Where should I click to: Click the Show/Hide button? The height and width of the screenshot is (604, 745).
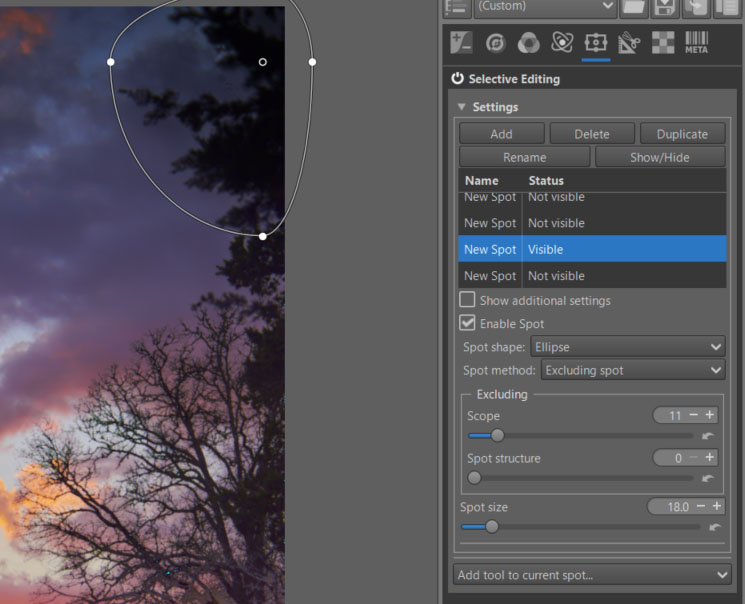click(660, 157)
